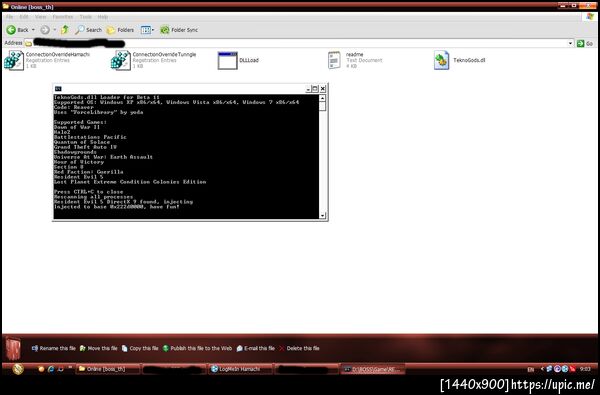Viewport: 600px width, 395px height.
Task: Click "Copy this file" task link
Action: click(140, 348)
